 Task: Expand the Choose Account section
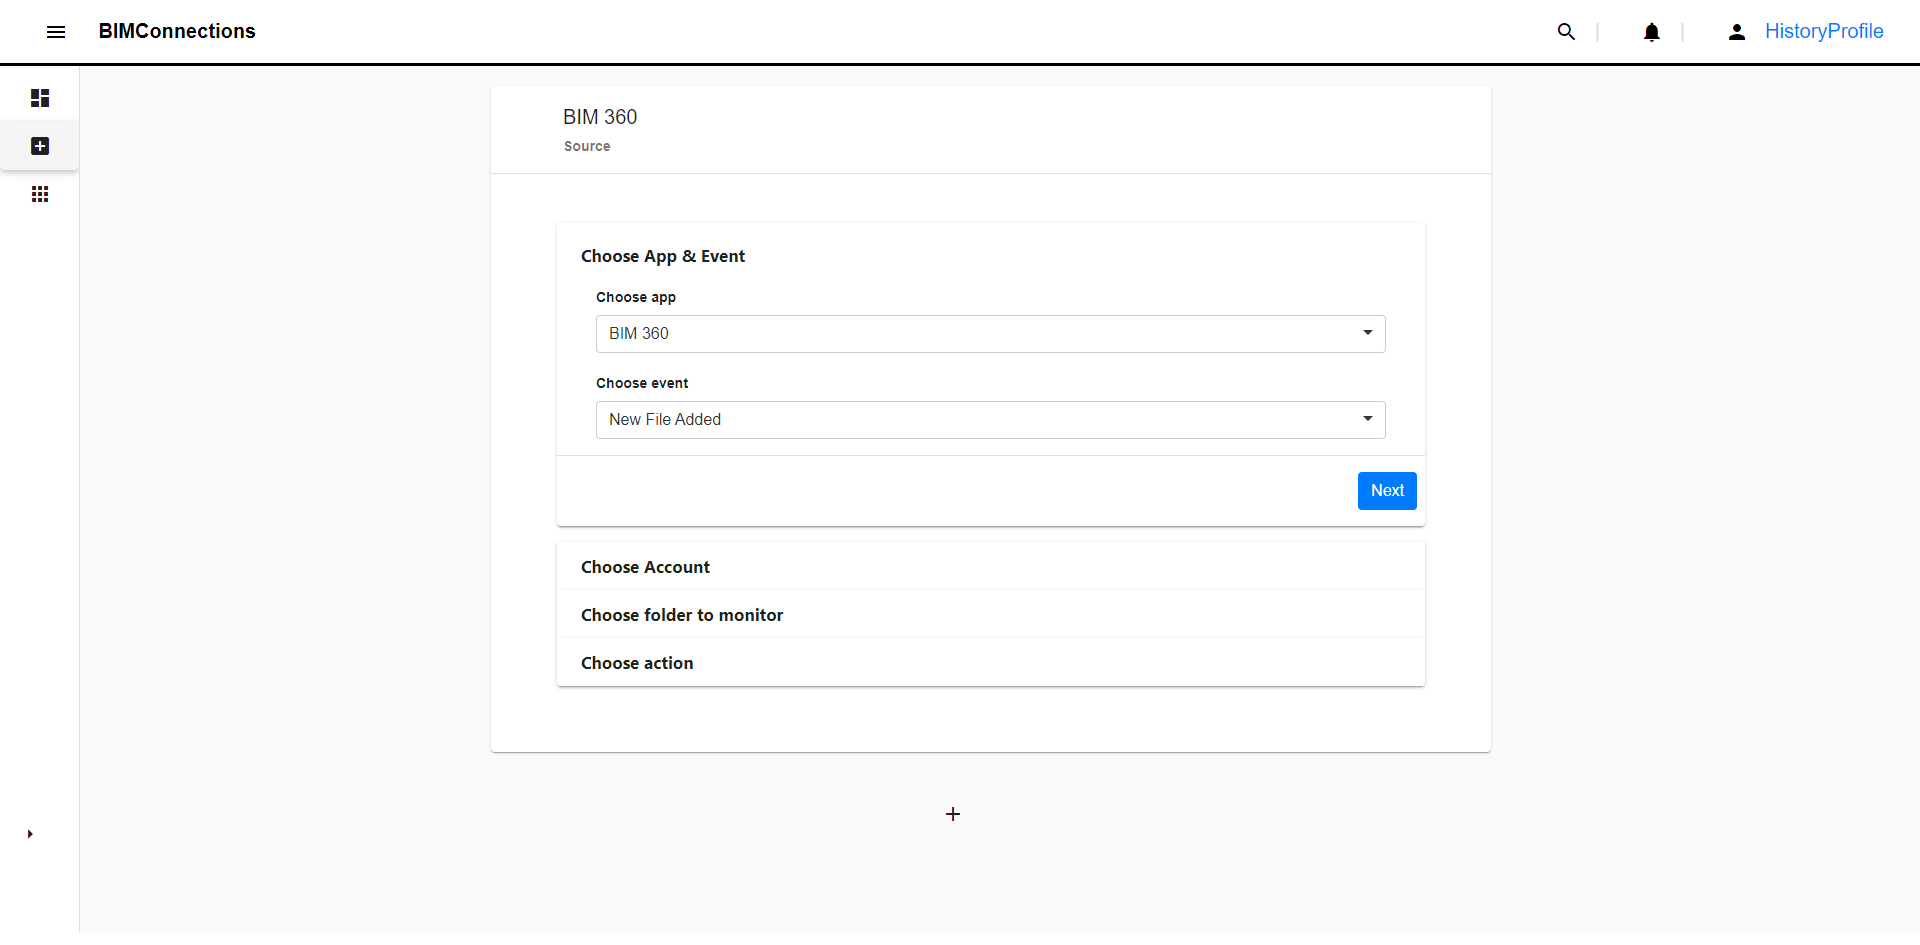click(x=645, y=567)
